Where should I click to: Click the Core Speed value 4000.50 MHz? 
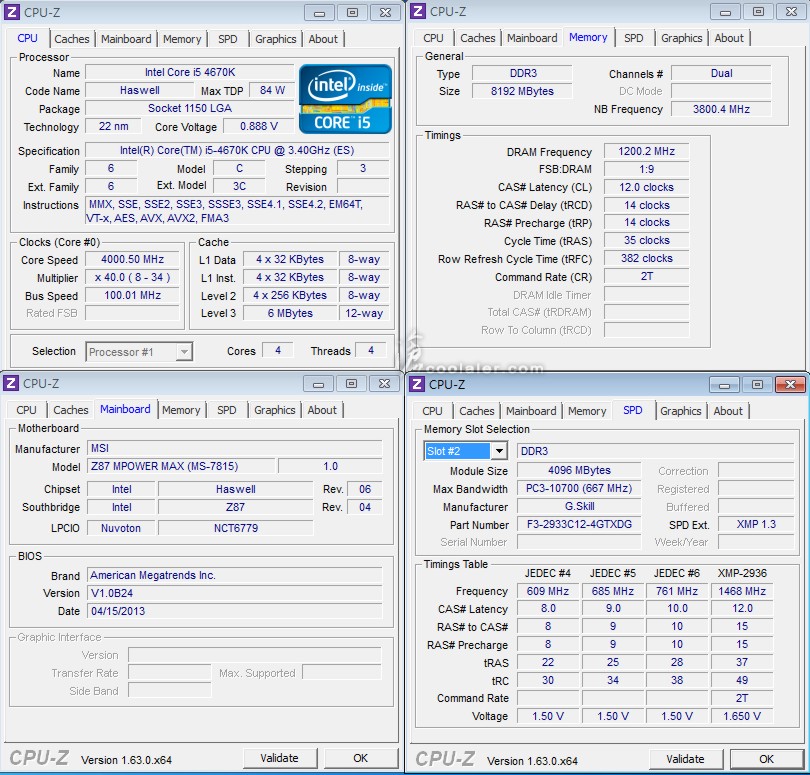click(132, 259)
